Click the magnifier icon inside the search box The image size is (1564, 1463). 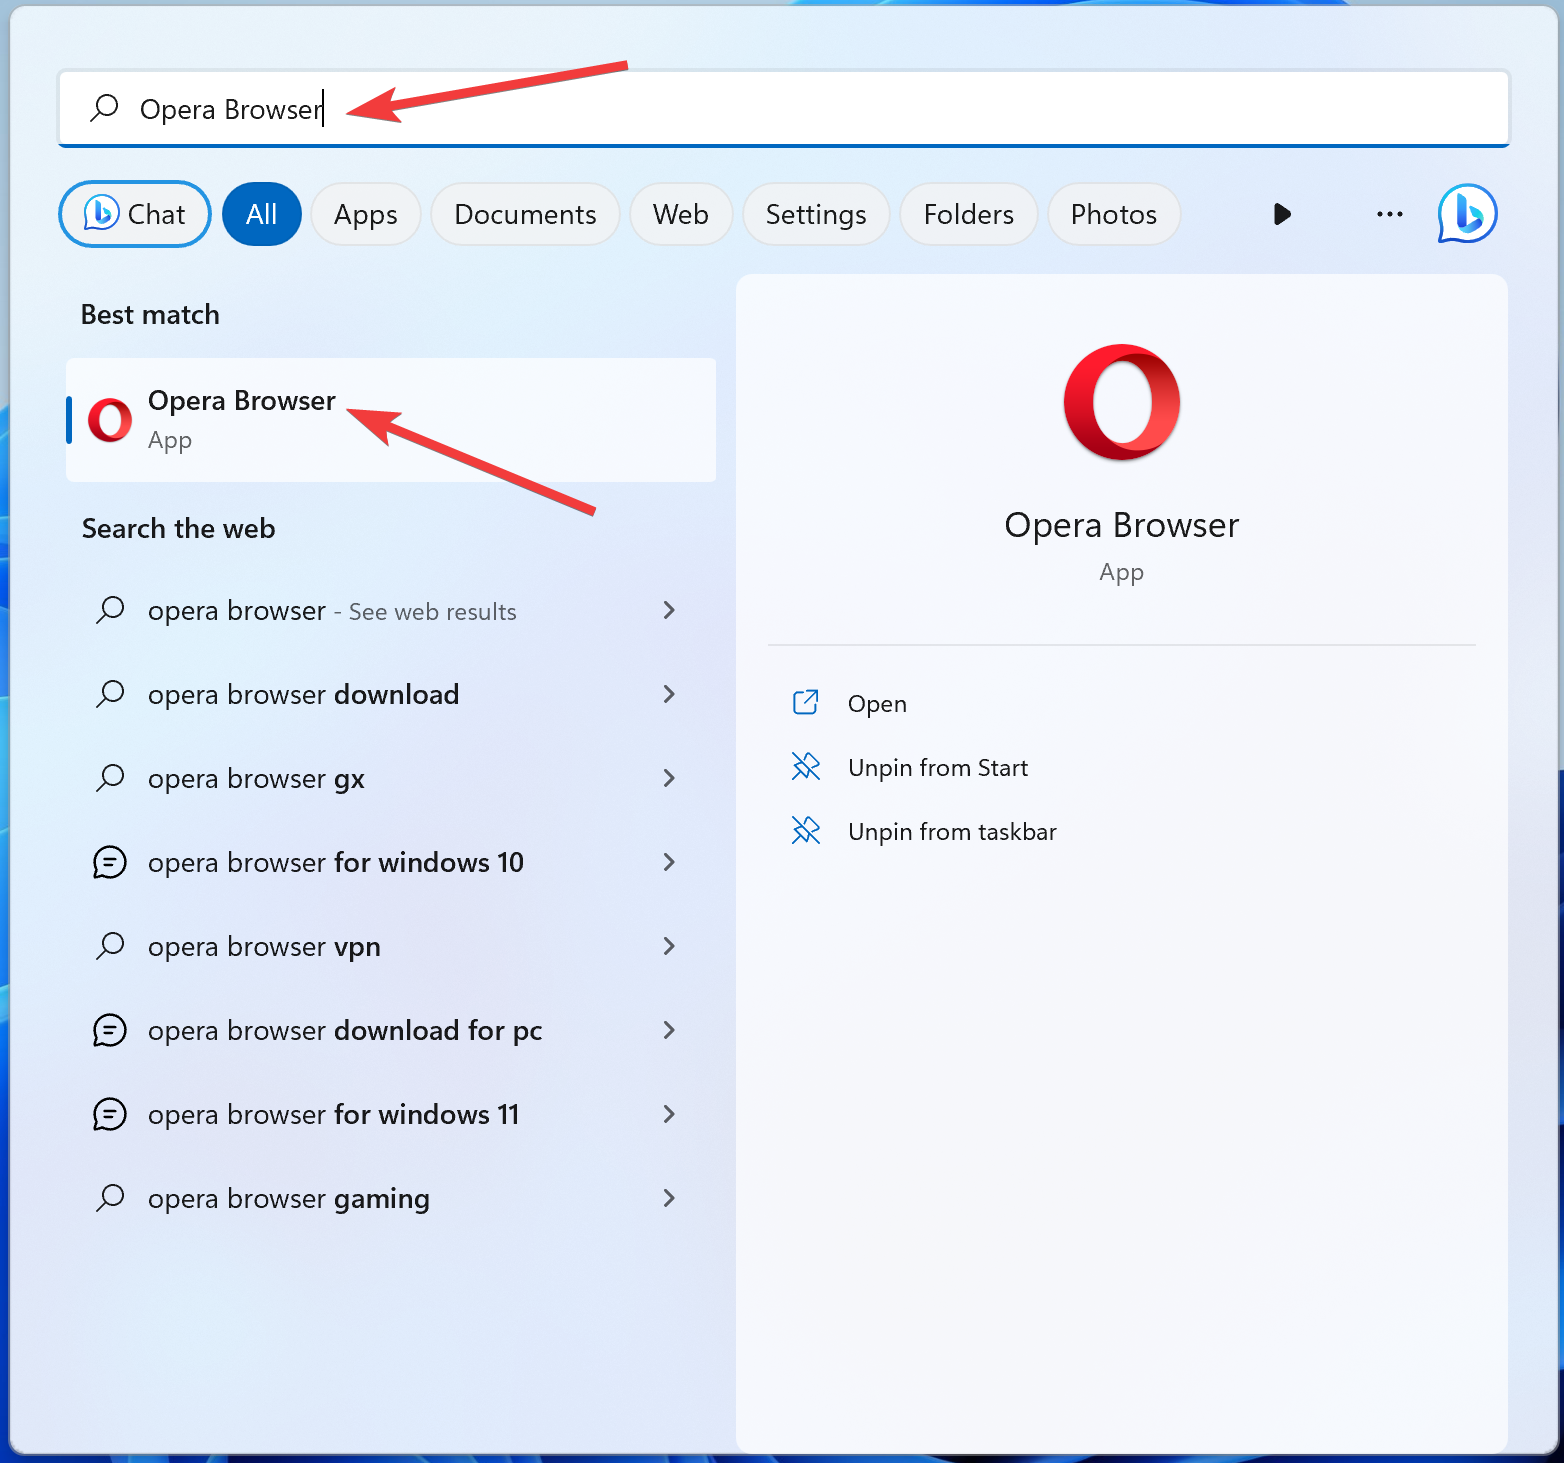[105, 108]
